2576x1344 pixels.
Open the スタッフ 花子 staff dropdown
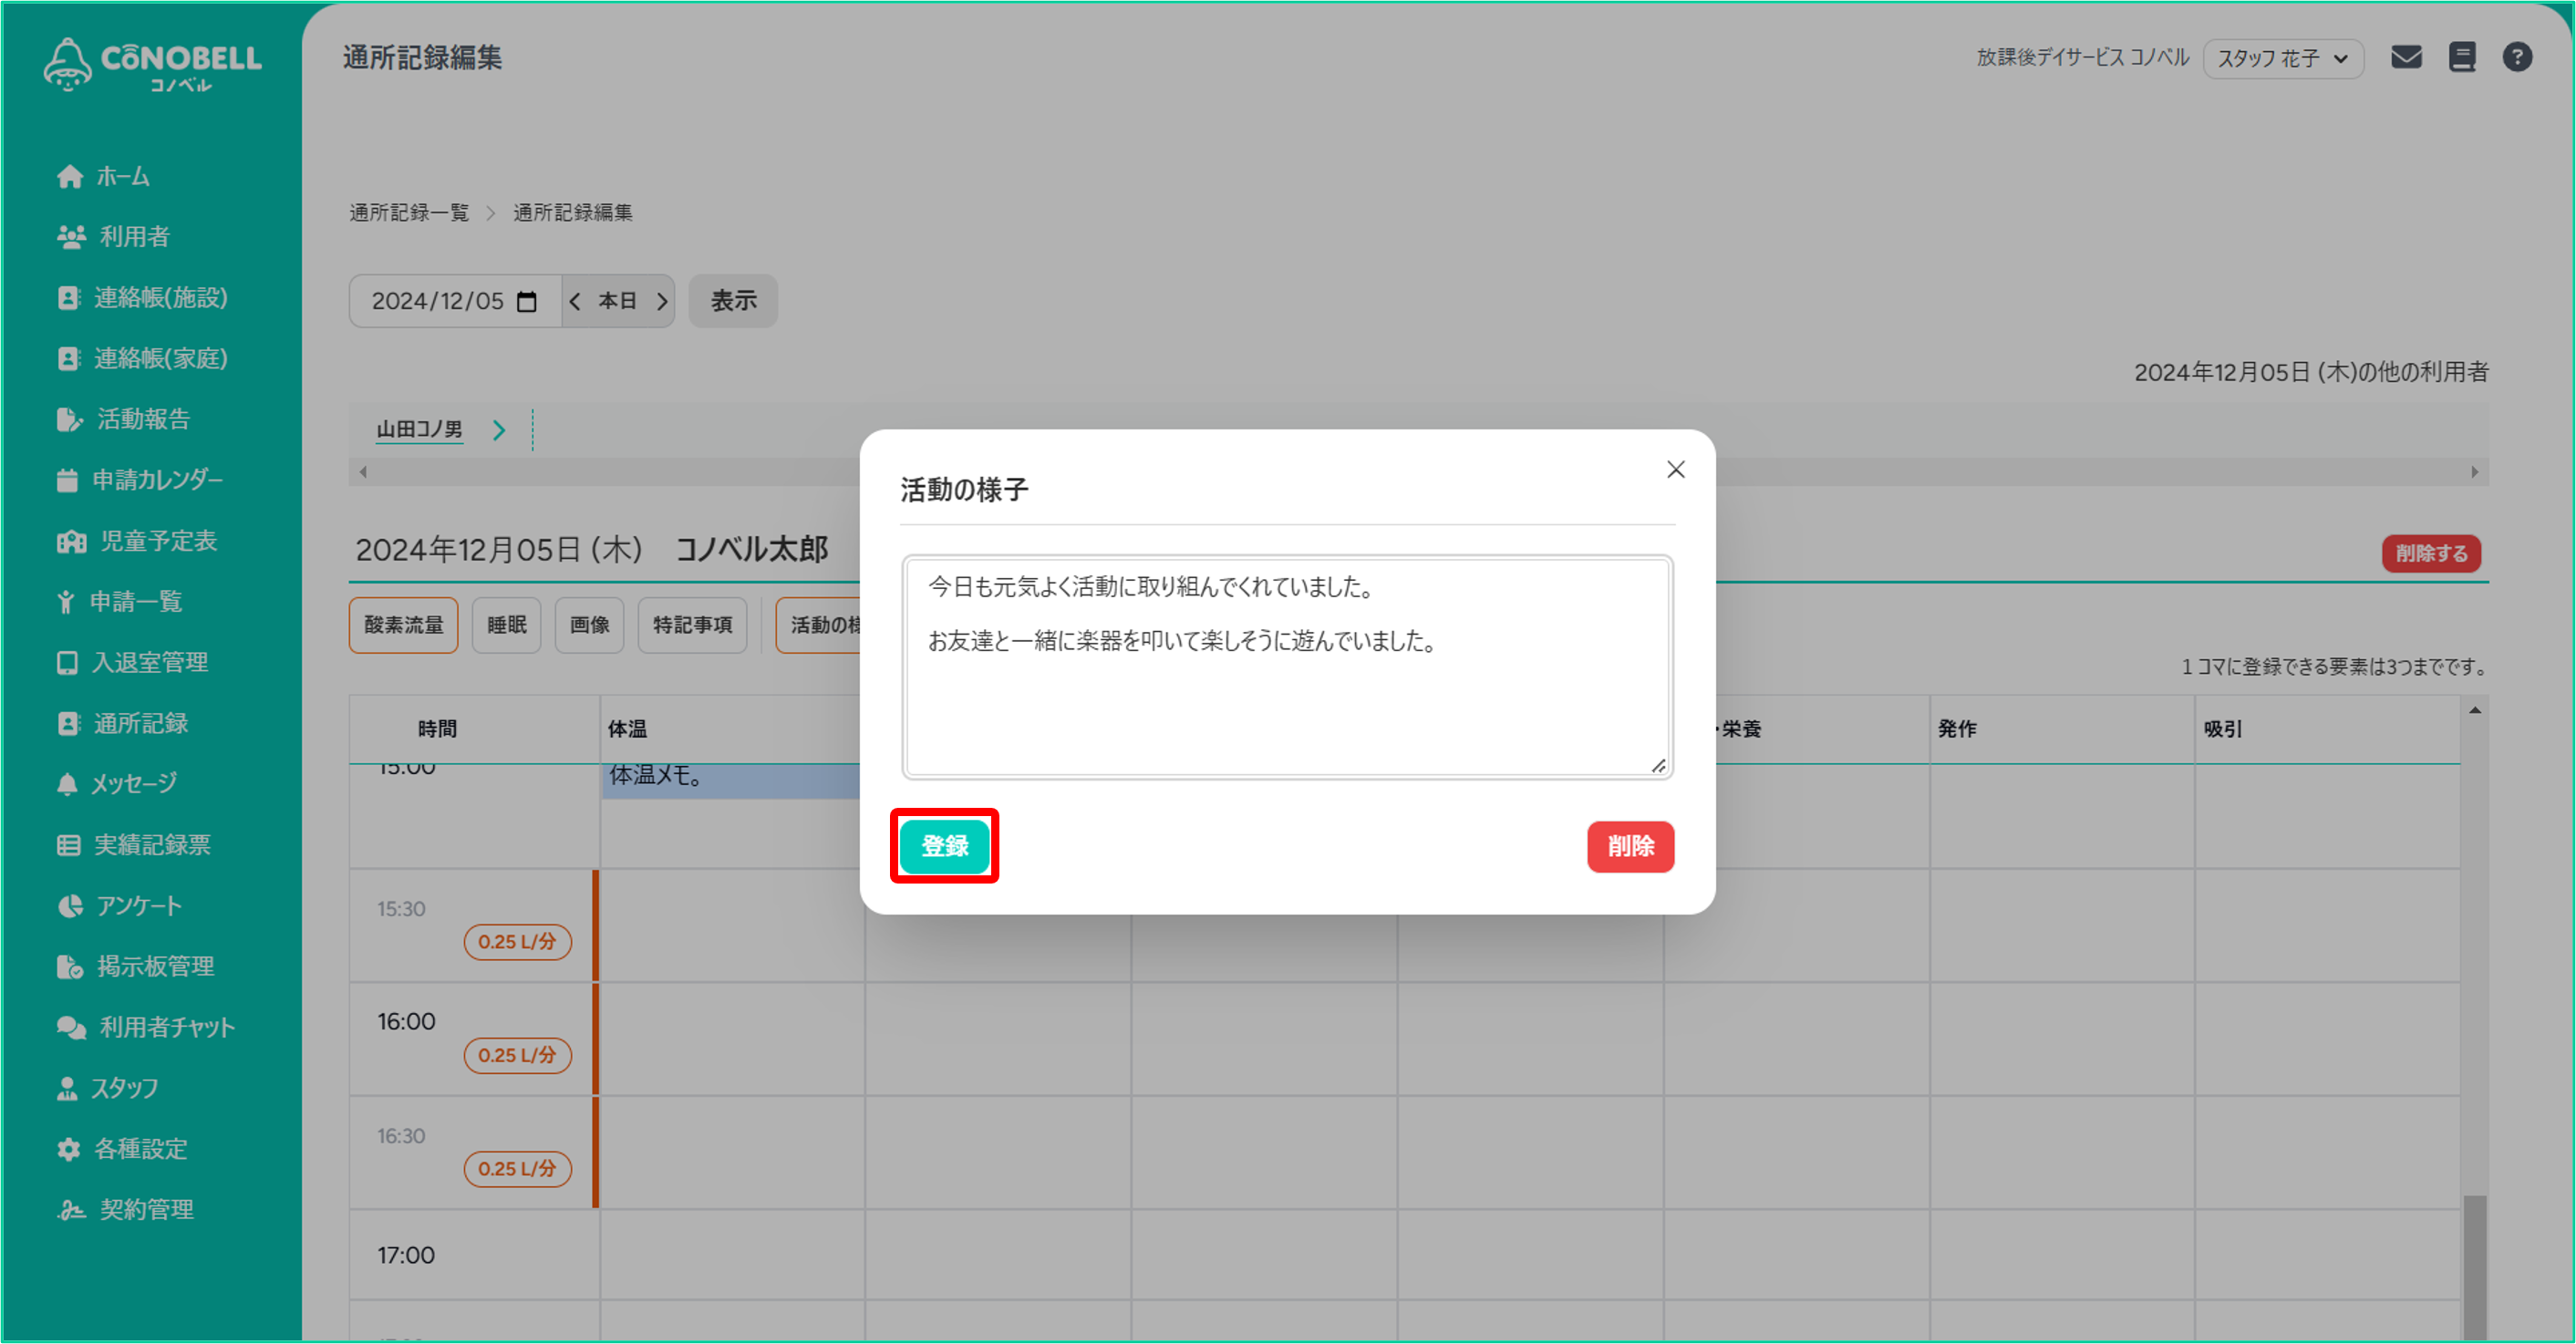click(x=2283, y=59)
